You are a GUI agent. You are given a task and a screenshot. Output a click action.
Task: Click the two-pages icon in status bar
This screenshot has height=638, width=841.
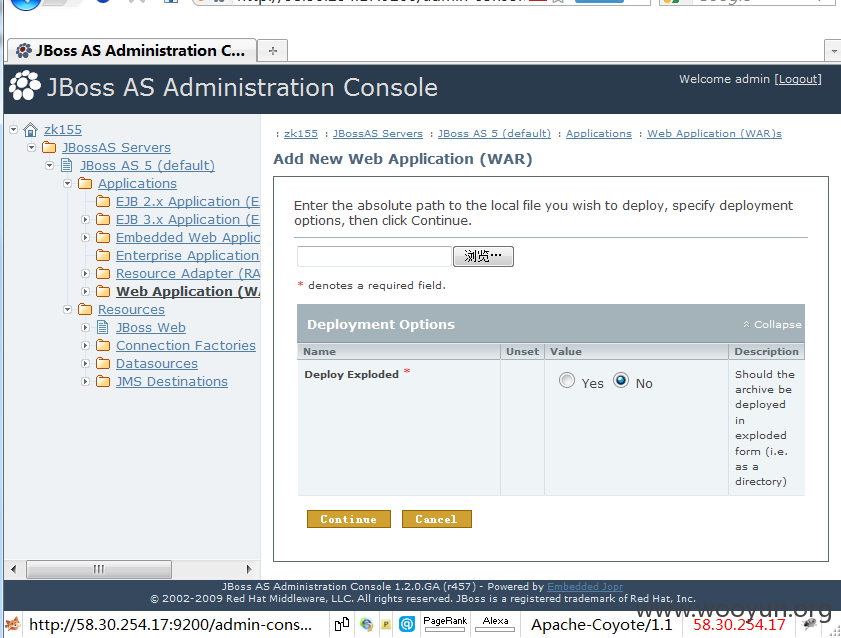click(342, 624)
